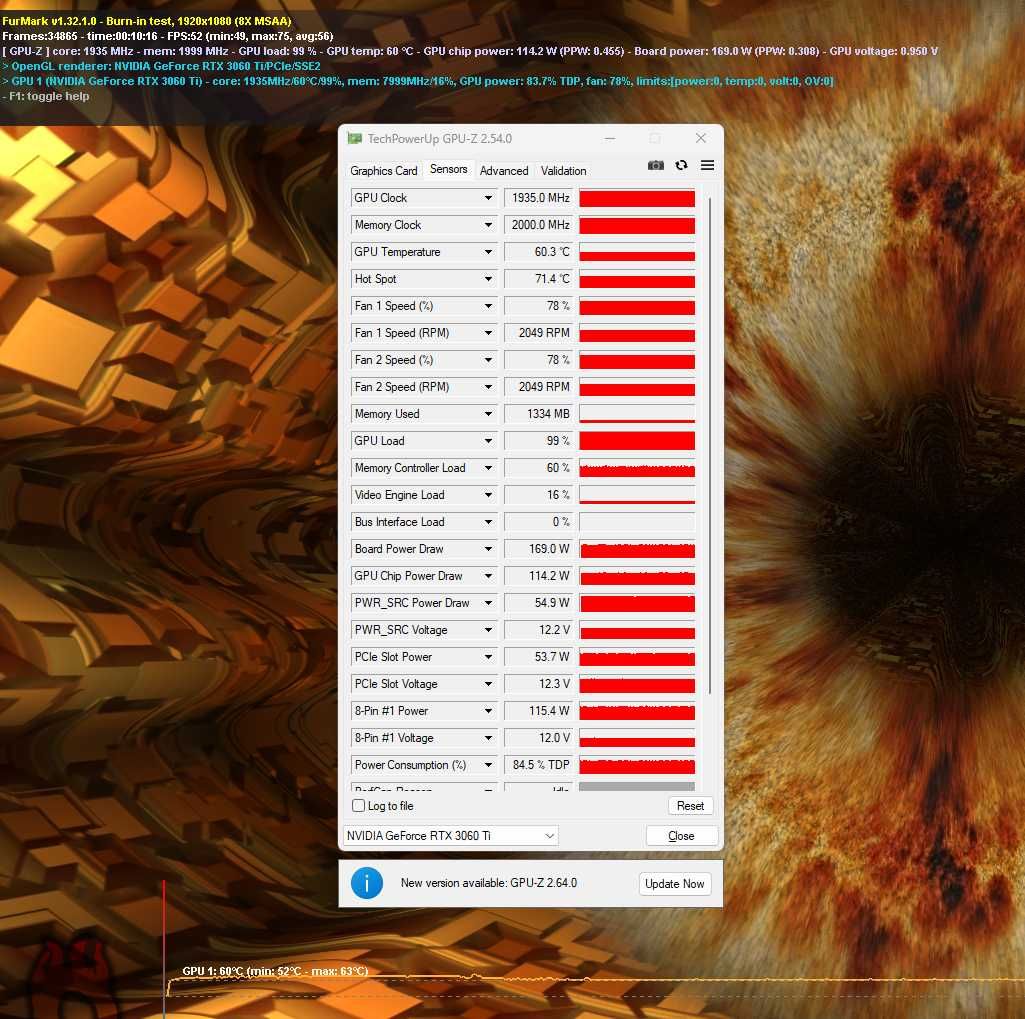Click the 84.5 % TDP value

tap(539, 765)
